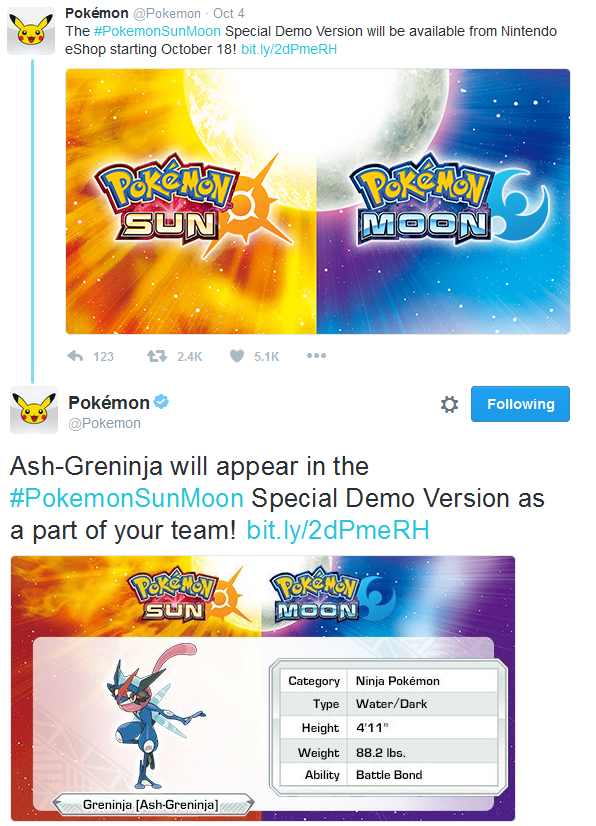Viewport: 596px width, 826px height.
Task: Click the Oct 4 timestamp
Action: pyautogui.click(x=229, y=13)
